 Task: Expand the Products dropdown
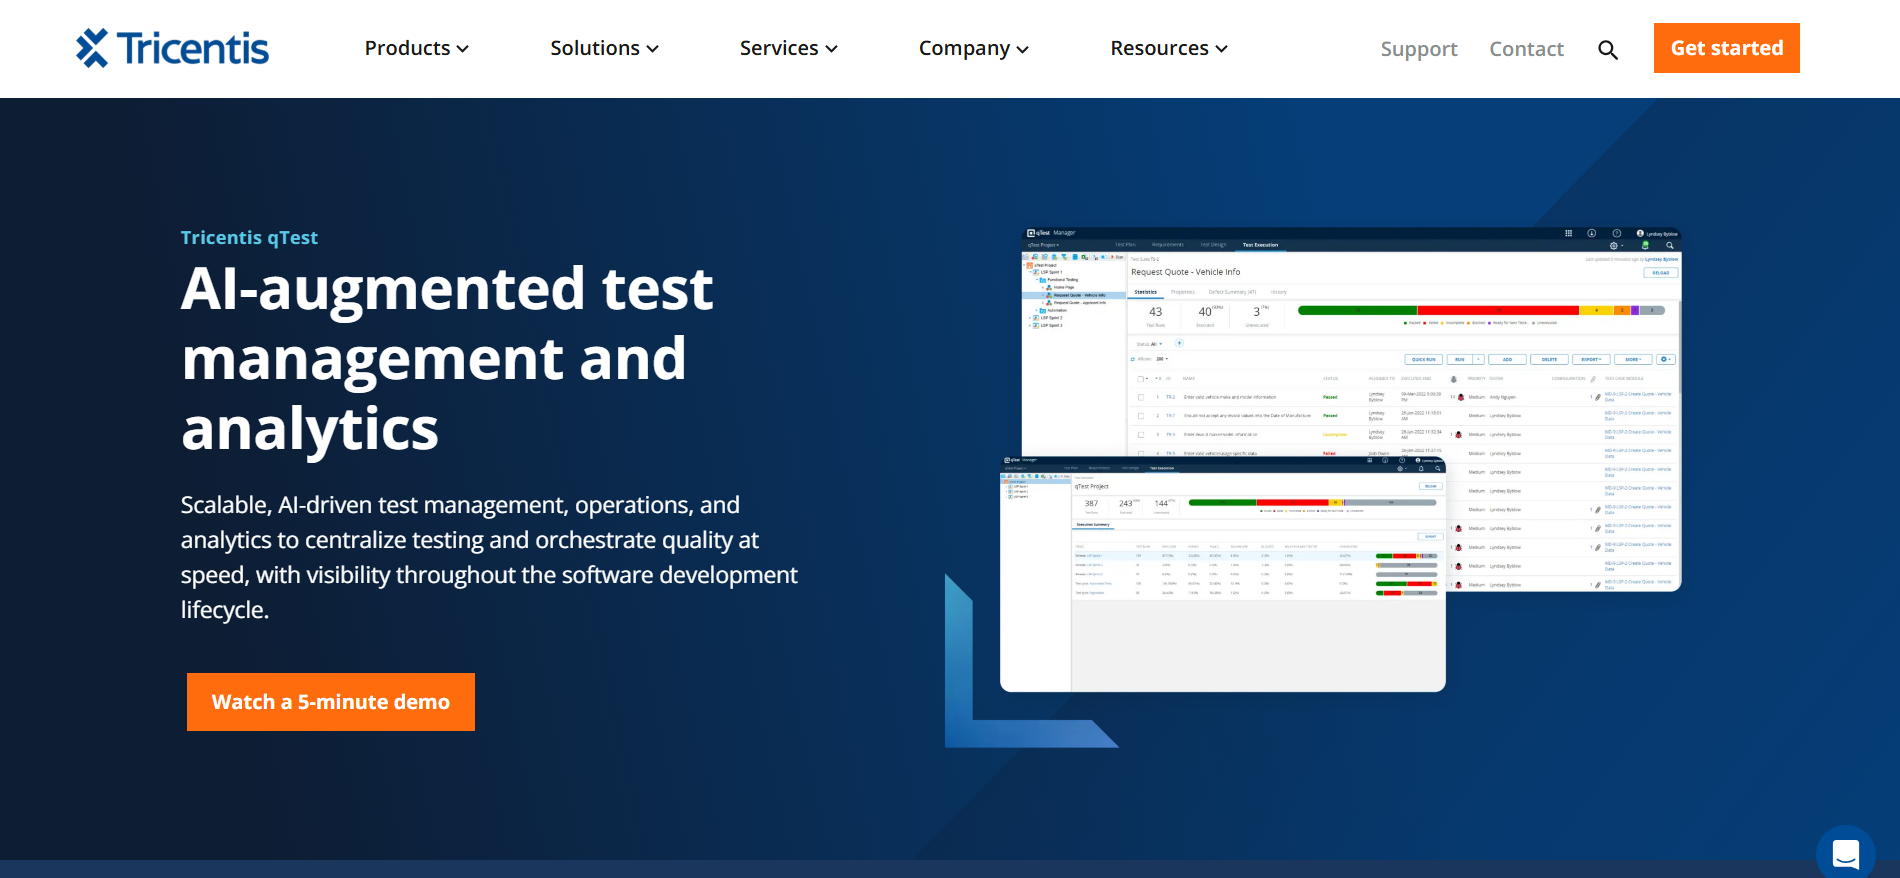pyautogui.click(x=416, y=48)
